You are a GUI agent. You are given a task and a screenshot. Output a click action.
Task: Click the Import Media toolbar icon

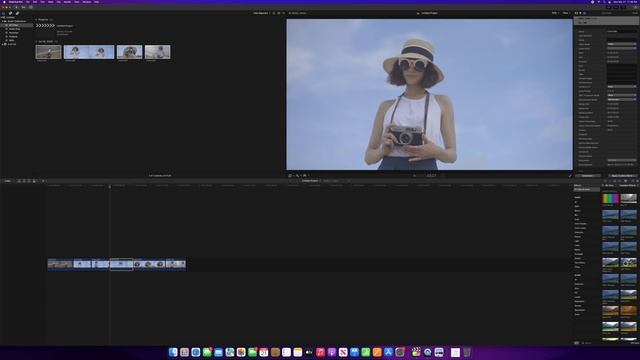pyautogui.click(x=16, y=7)
